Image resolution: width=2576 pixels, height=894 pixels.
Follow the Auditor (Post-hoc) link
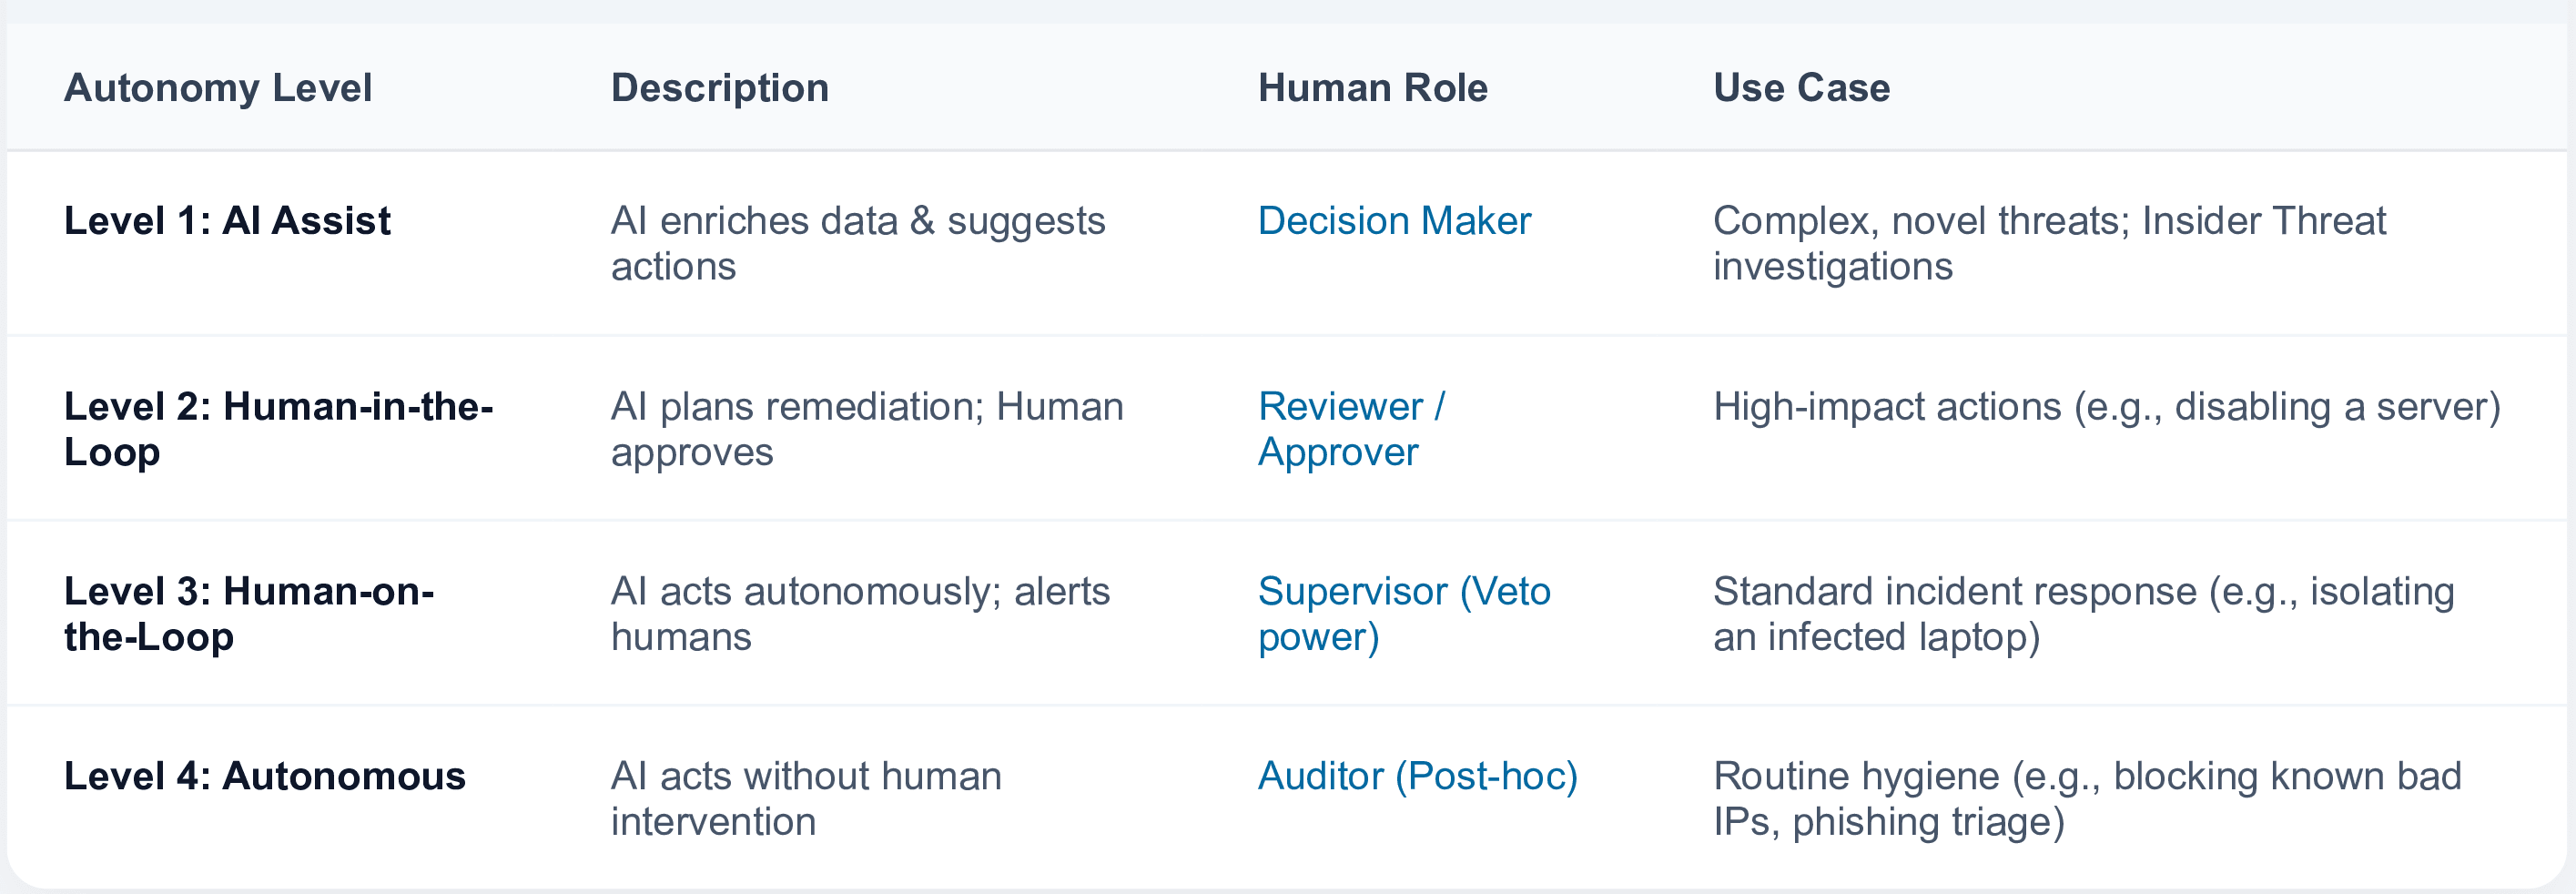tap(1417, 776)
